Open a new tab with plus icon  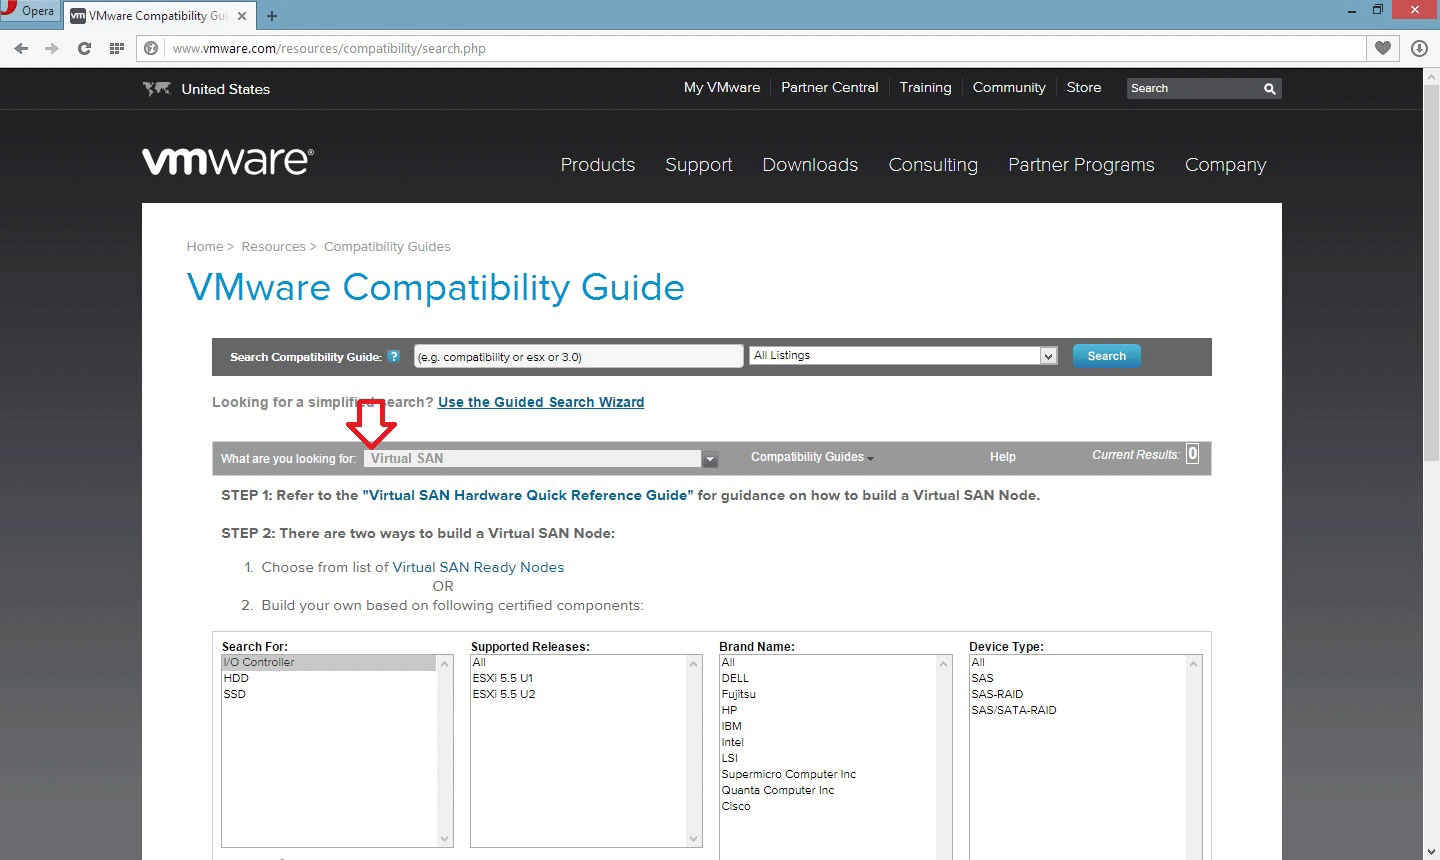click(x=272, y=16)
